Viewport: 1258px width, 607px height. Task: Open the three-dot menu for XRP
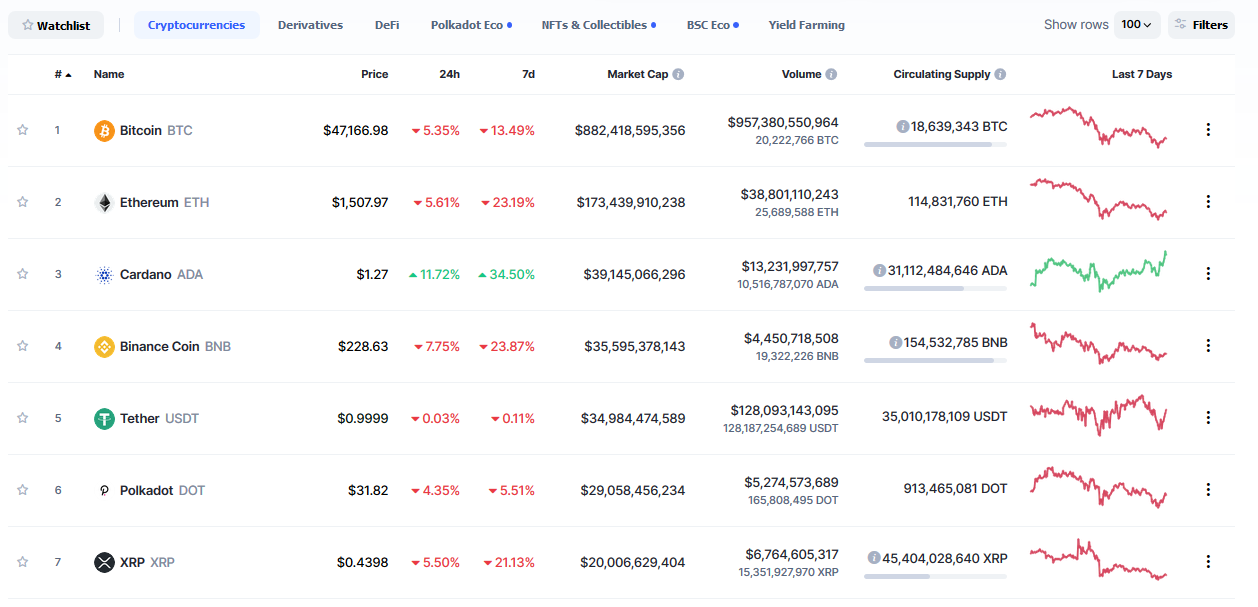click(x=1208, y=562)
